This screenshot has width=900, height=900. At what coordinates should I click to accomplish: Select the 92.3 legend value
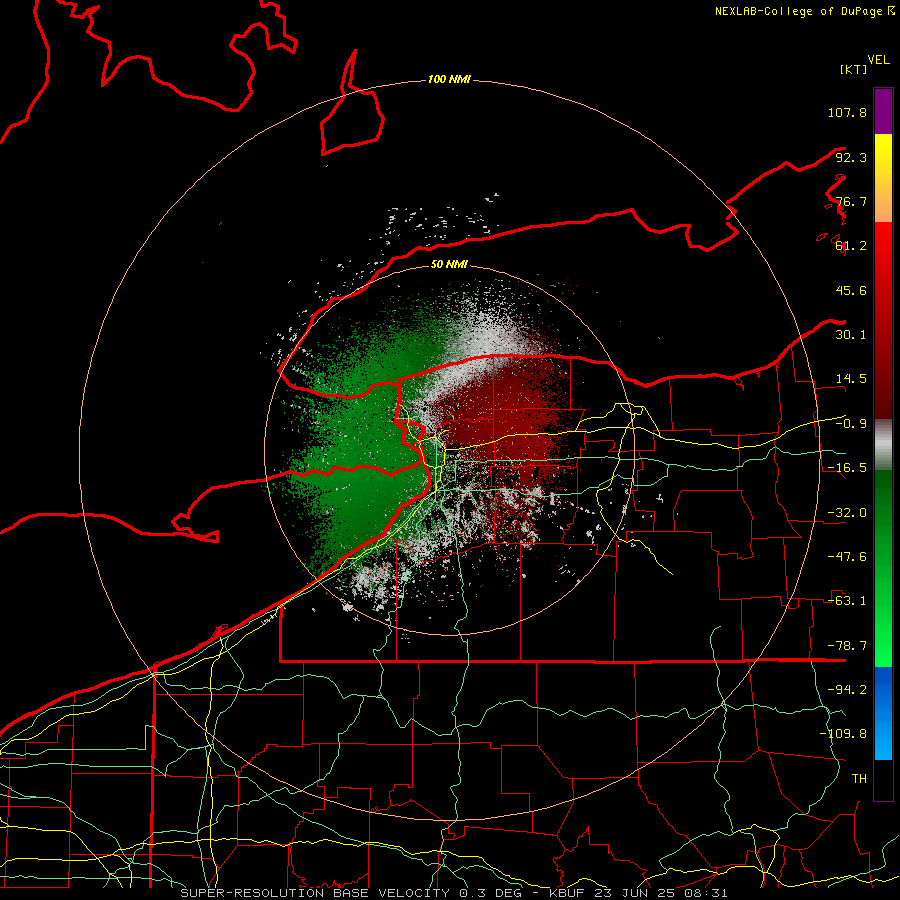pyautogui.click(x=851, y=157)
